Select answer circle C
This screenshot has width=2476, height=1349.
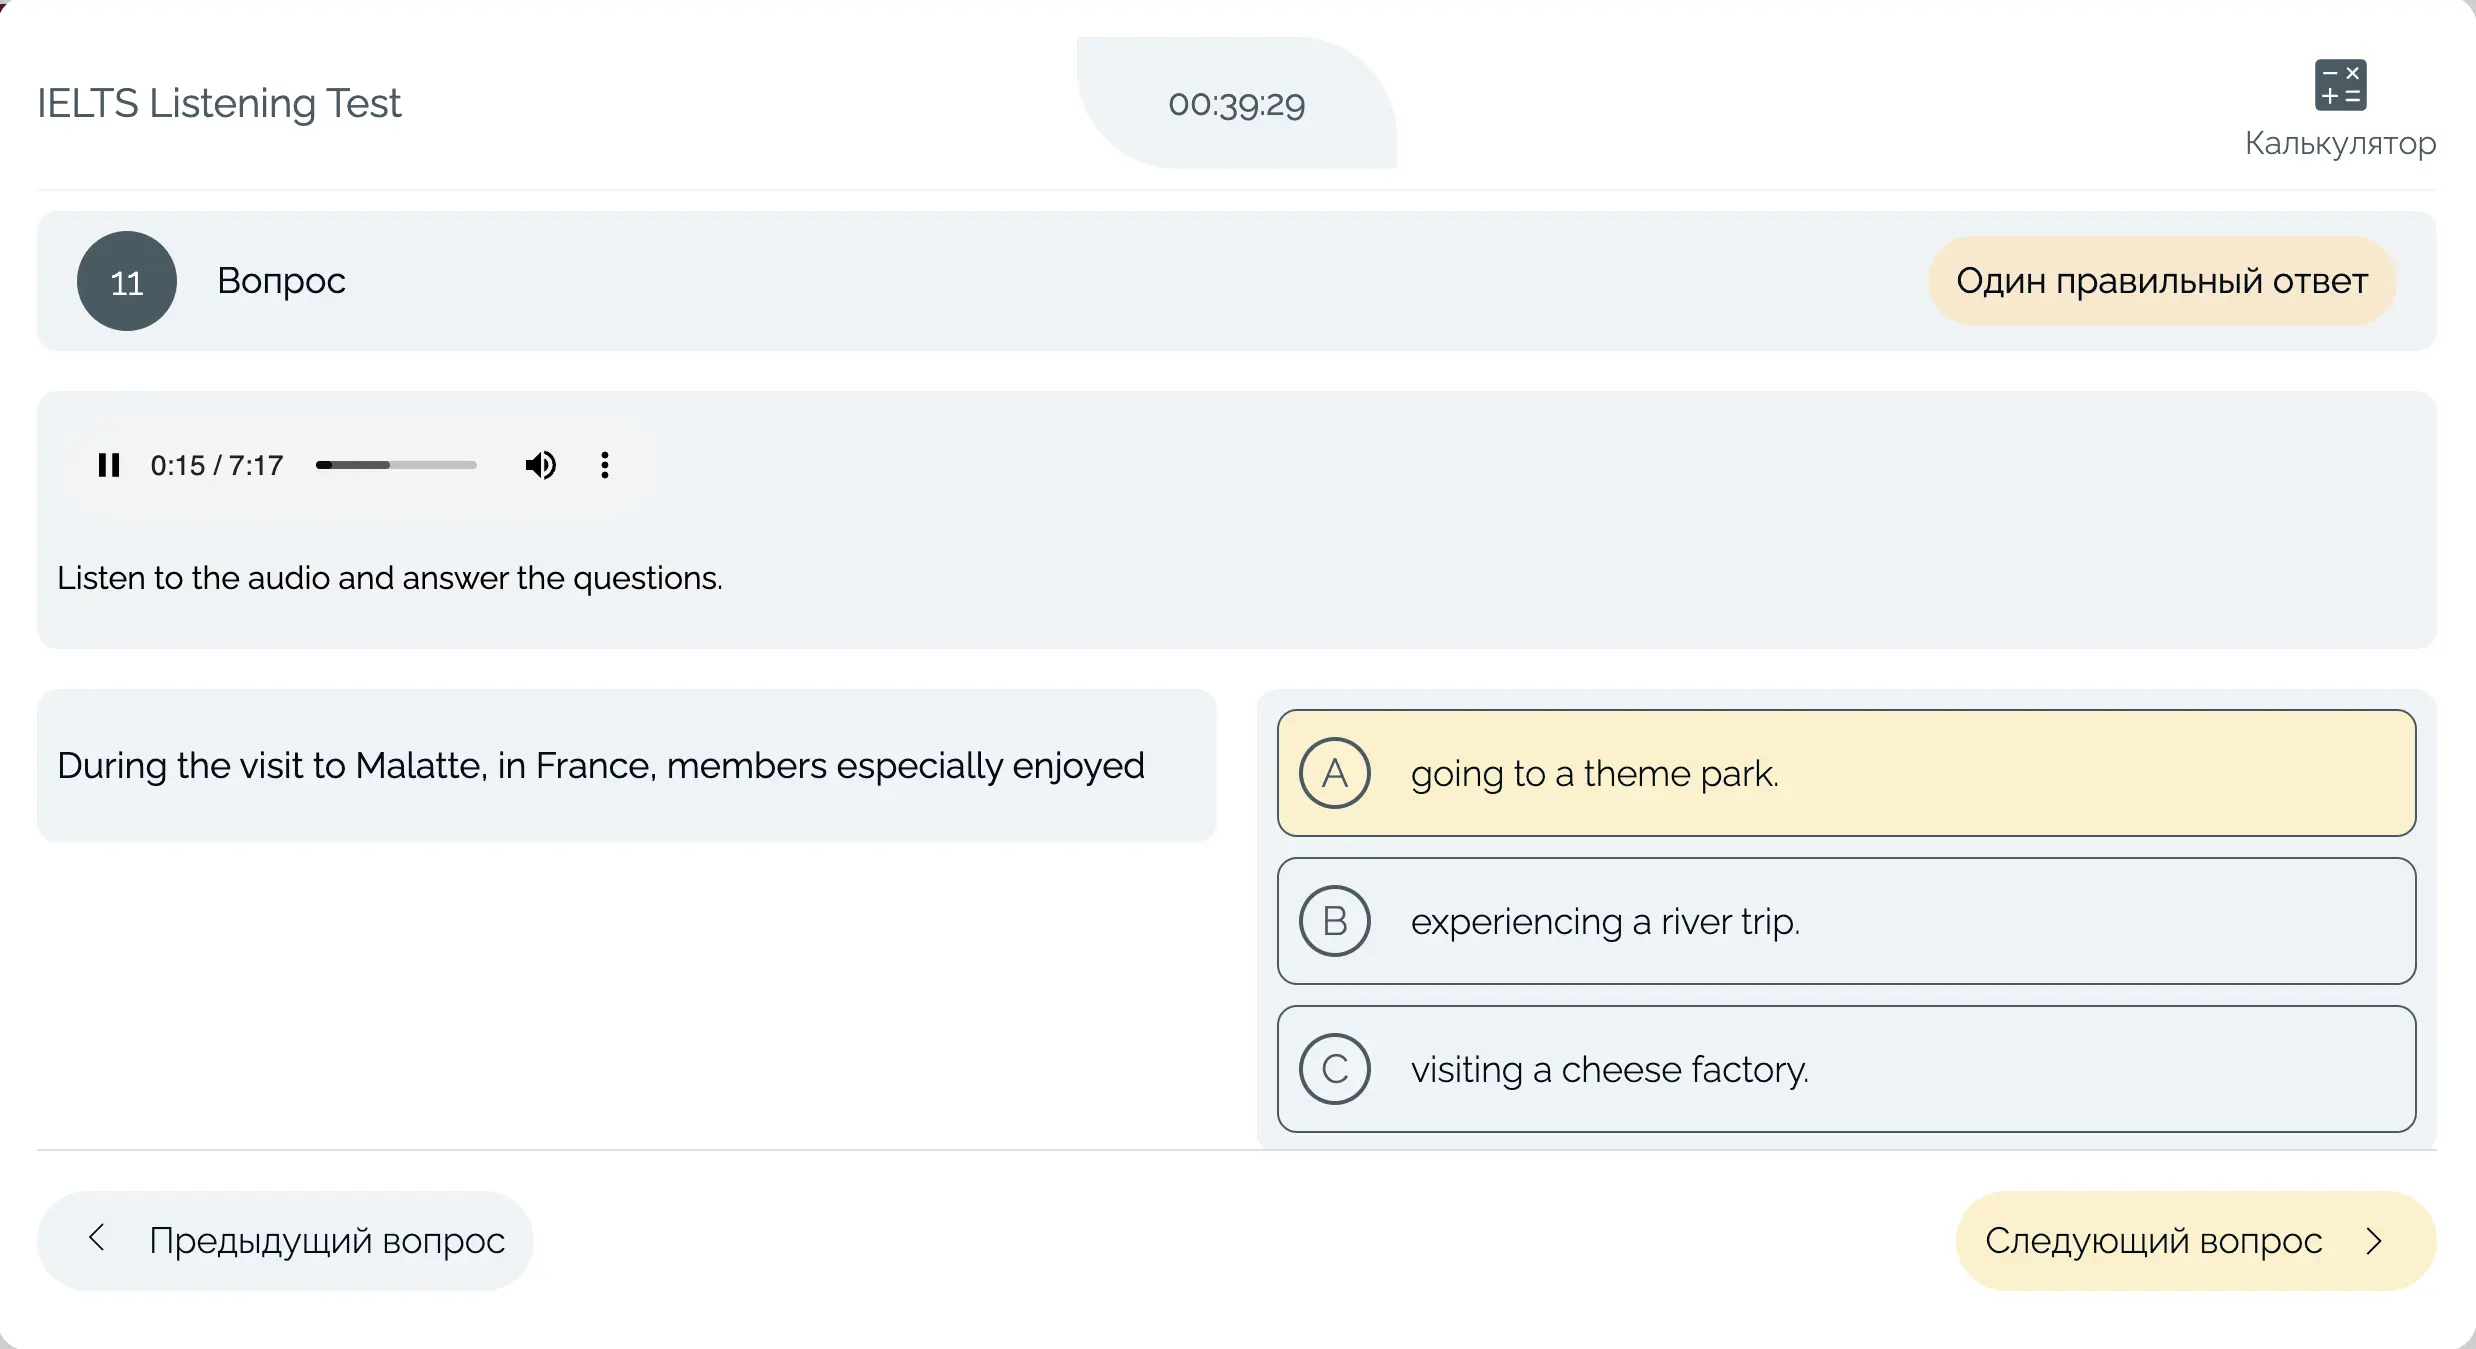(x=1335, y=1069)
